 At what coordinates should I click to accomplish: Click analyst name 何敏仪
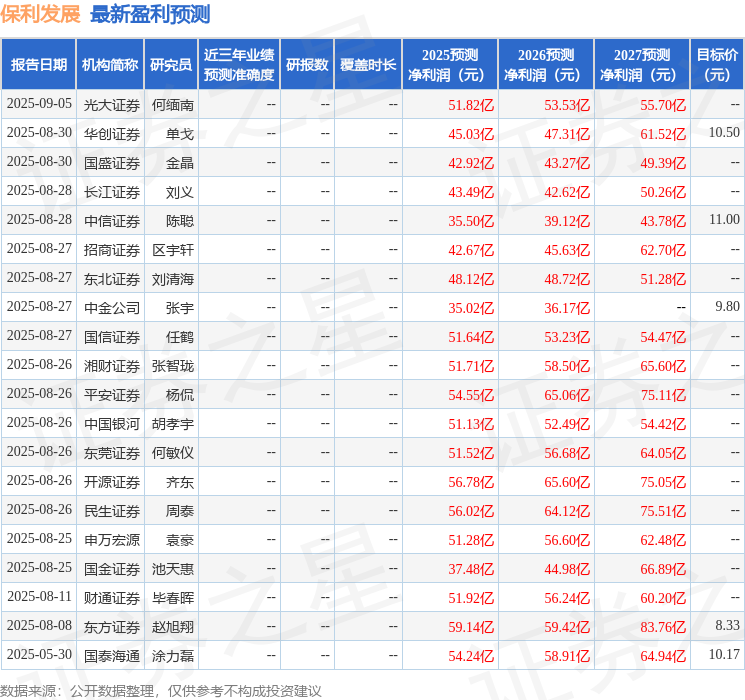pos(173,453)
